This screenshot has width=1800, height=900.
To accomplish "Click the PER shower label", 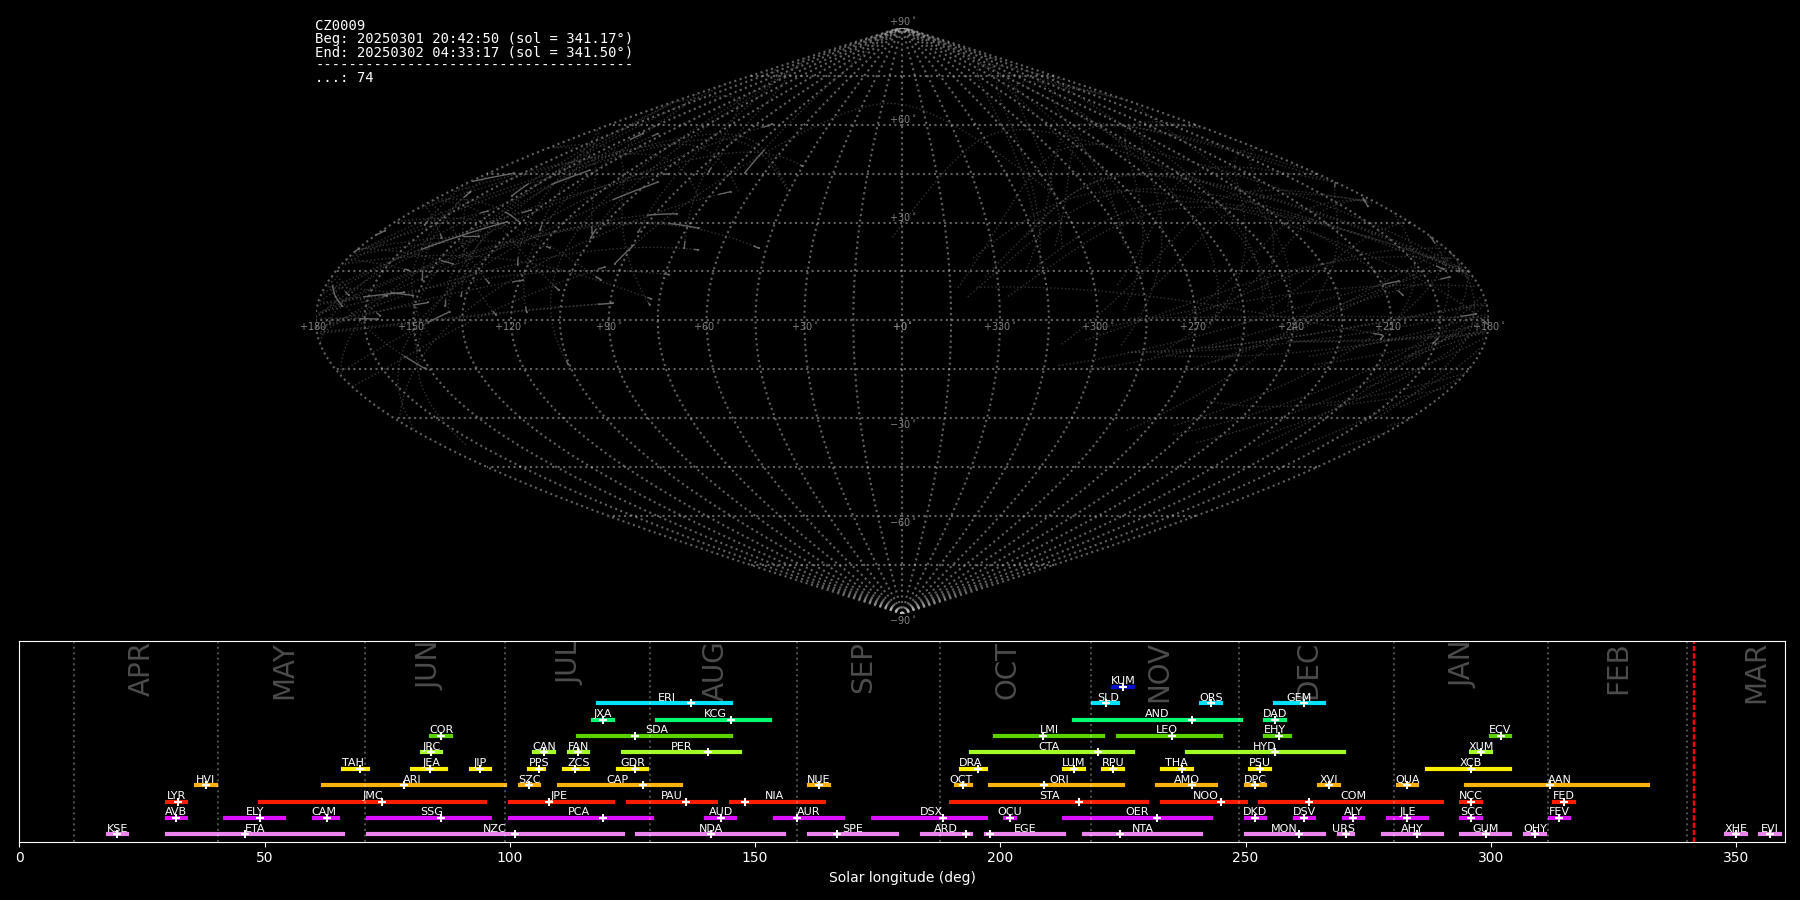I will [681, 747].
